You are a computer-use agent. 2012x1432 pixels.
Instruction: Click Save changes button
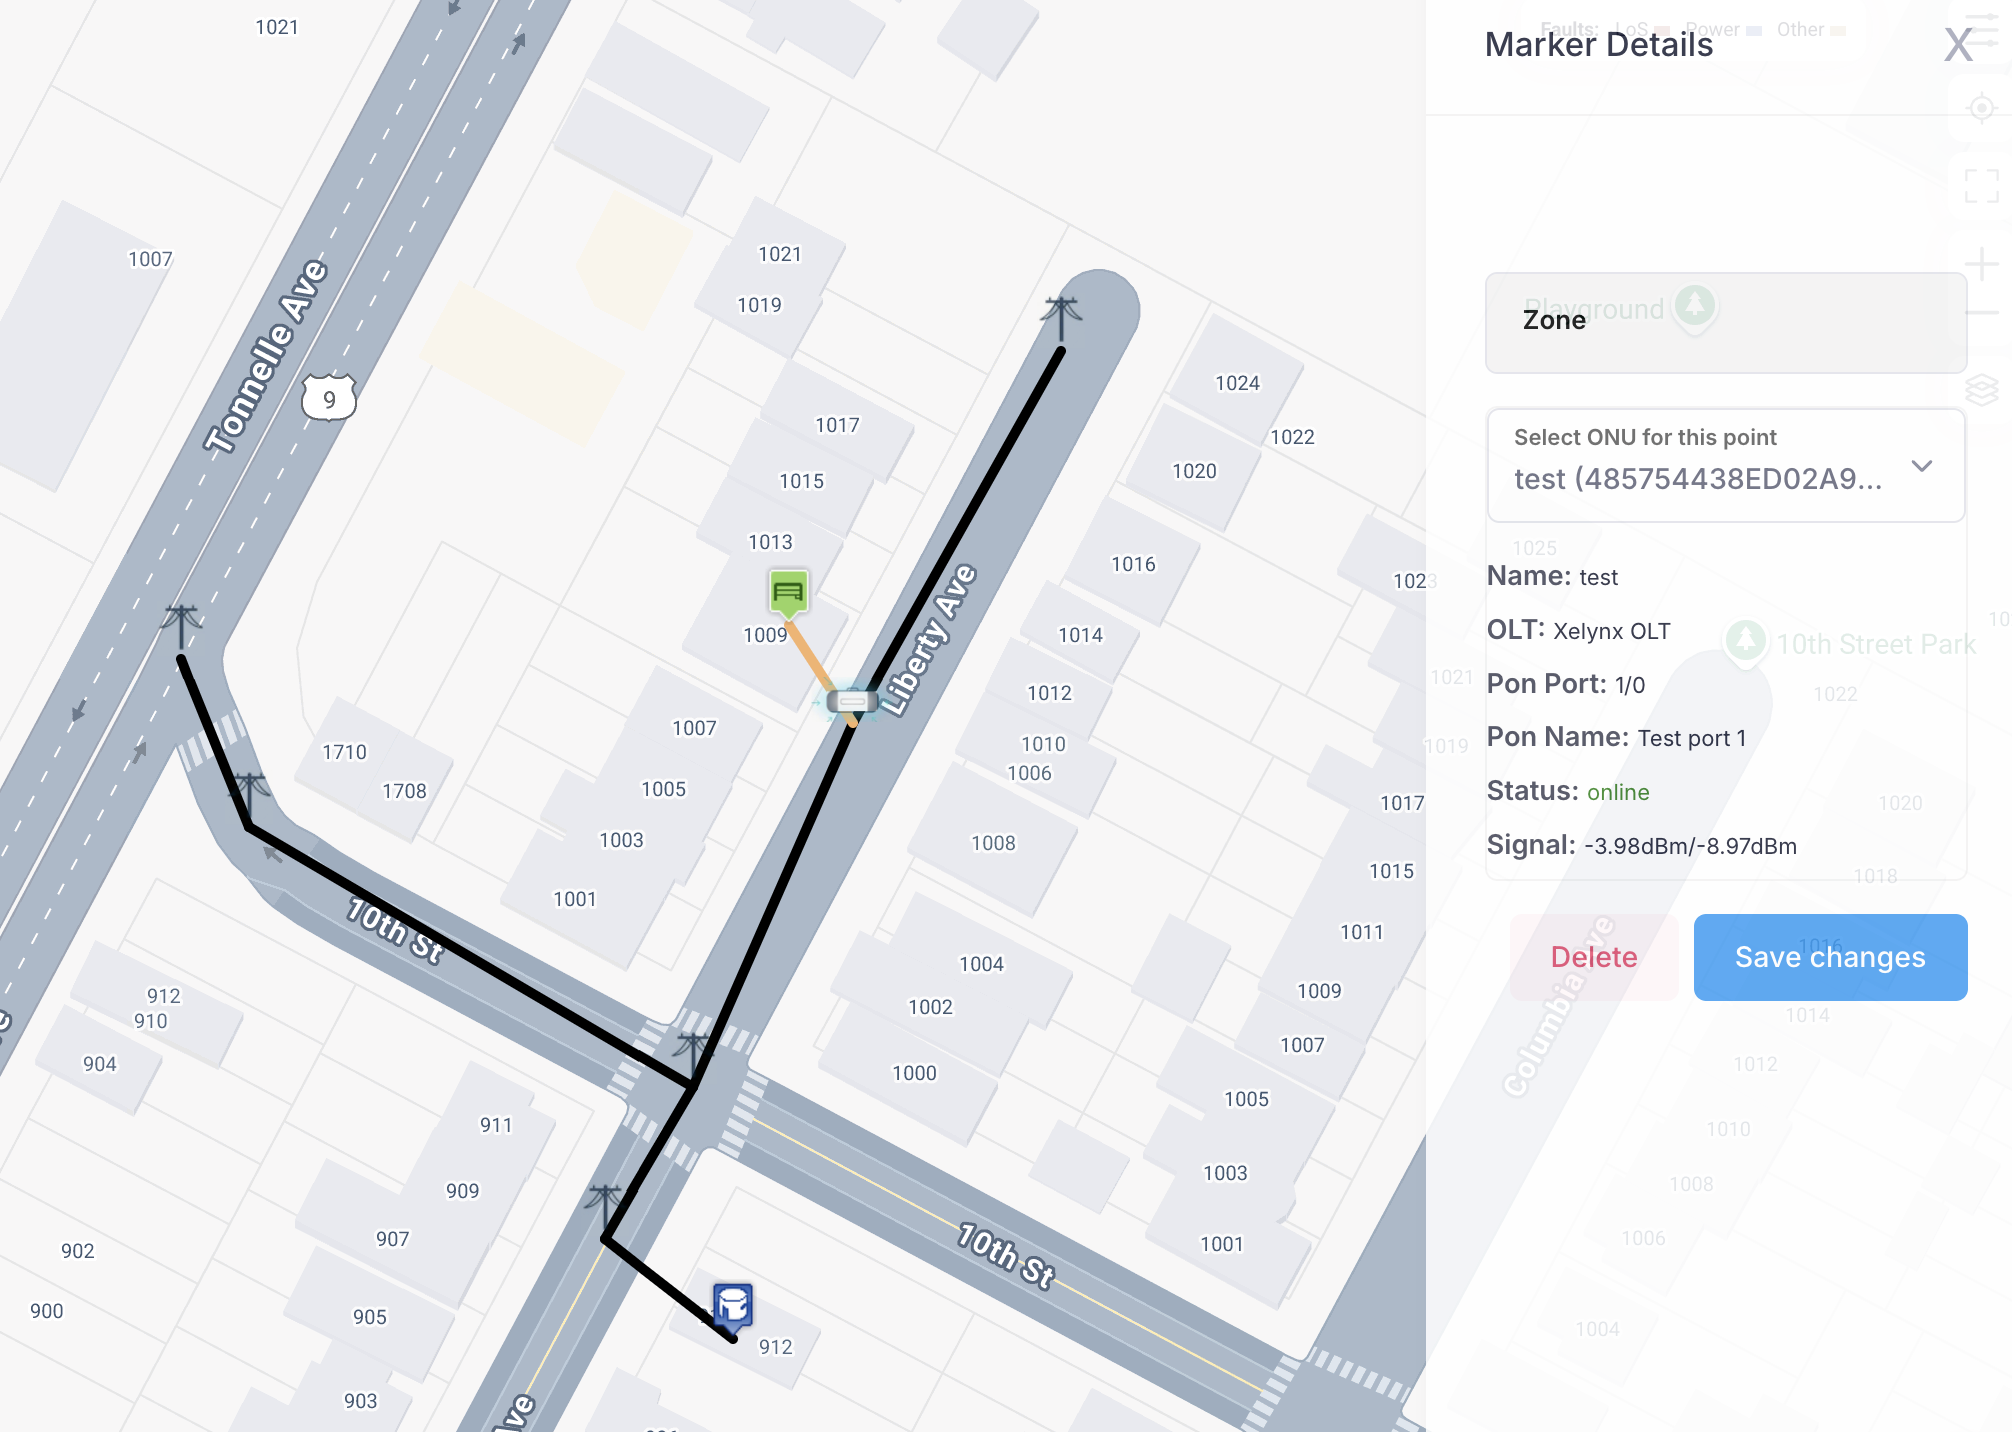1830,957
